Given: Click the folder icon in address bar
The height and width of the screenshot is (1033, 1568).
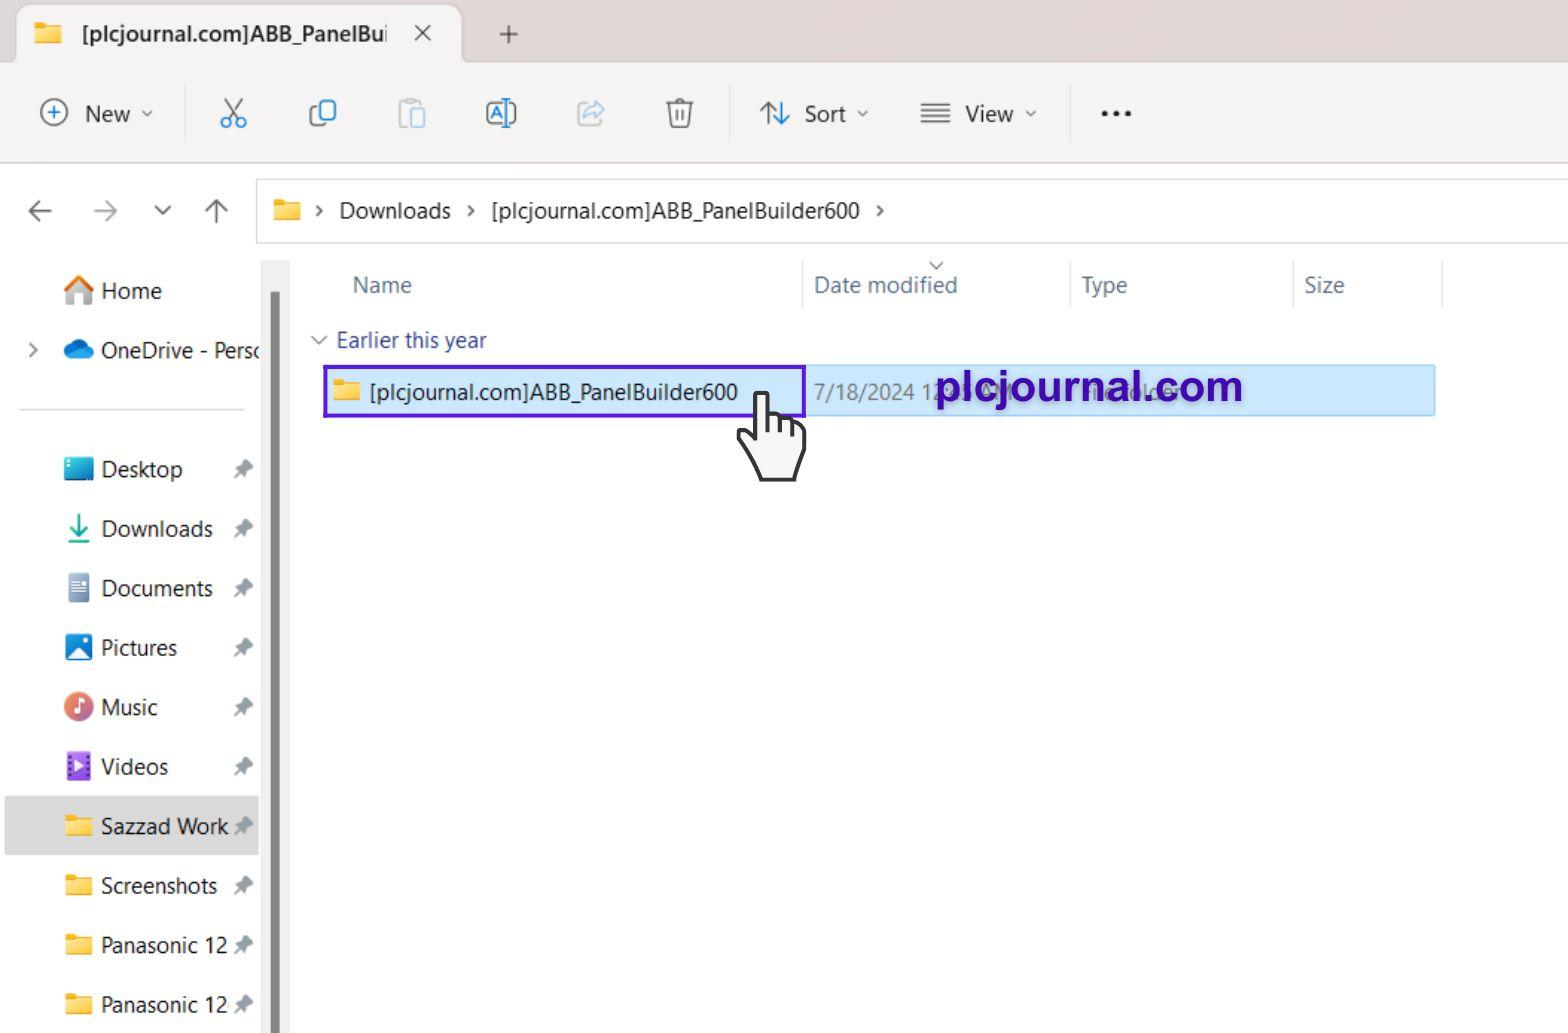Looking at the screenshot, I should click(x=287, y=210).
